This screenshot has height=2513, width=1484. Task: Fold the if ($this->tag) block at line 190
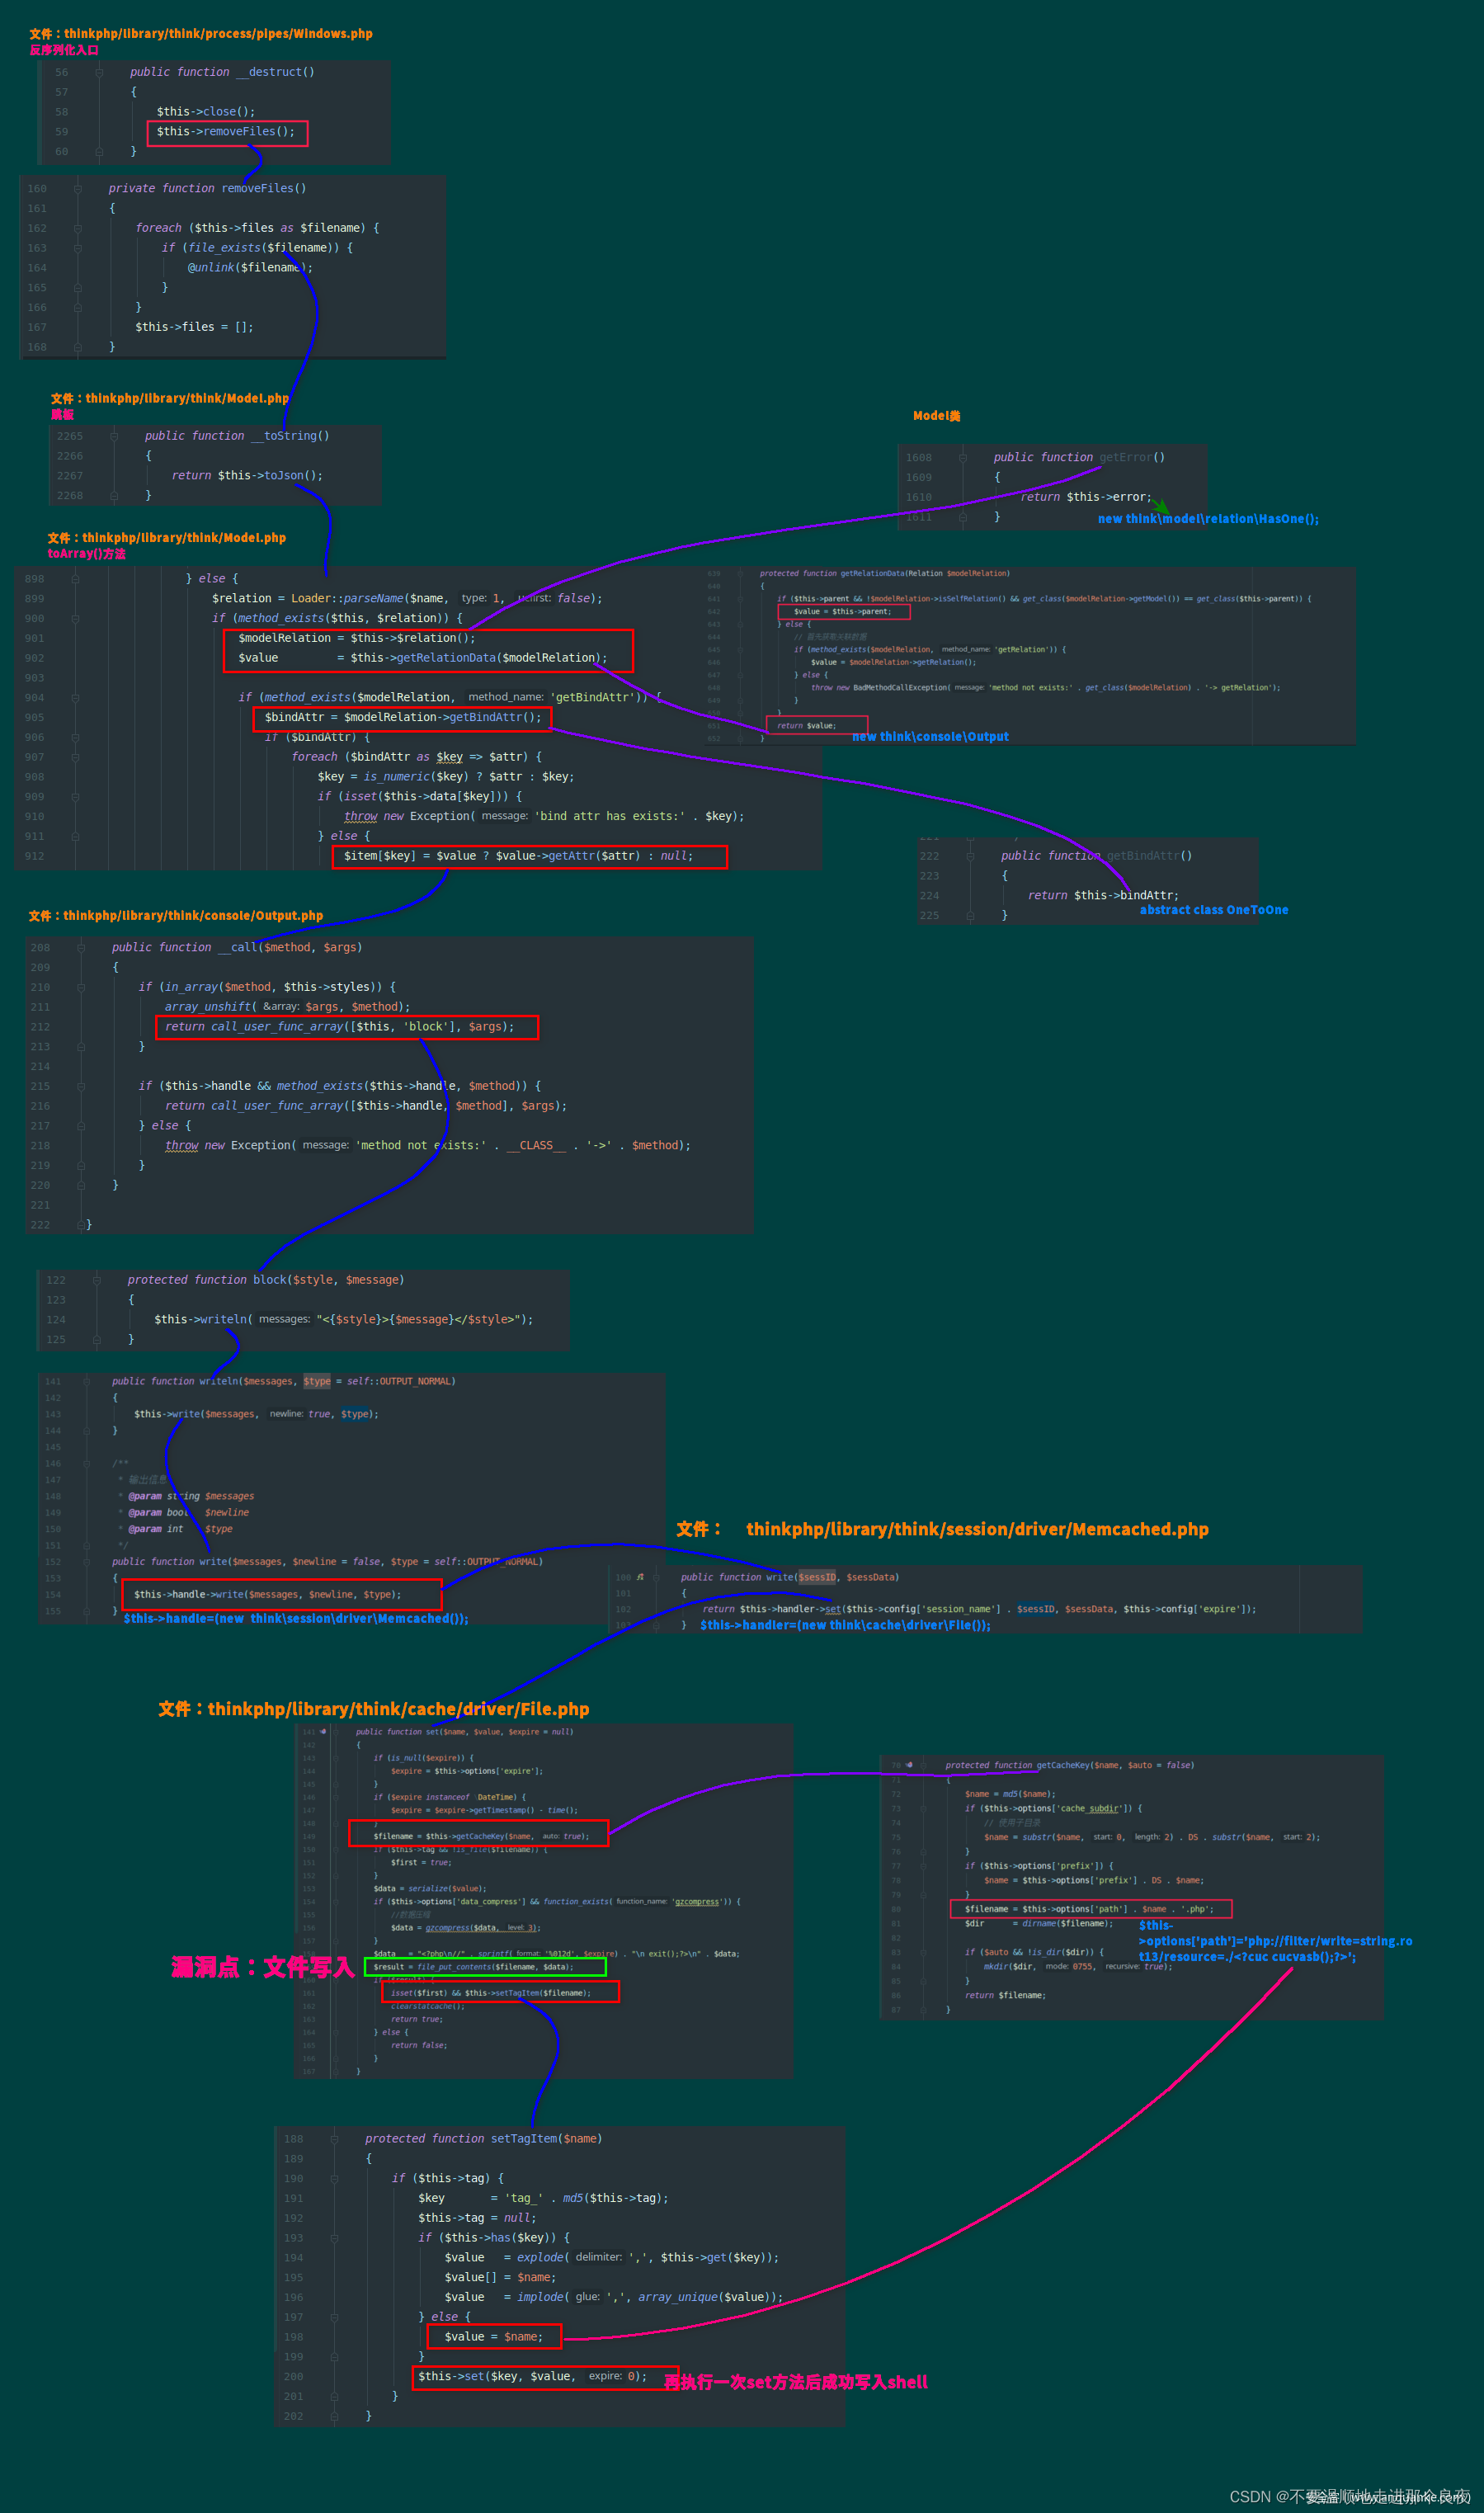point(334,2178)
